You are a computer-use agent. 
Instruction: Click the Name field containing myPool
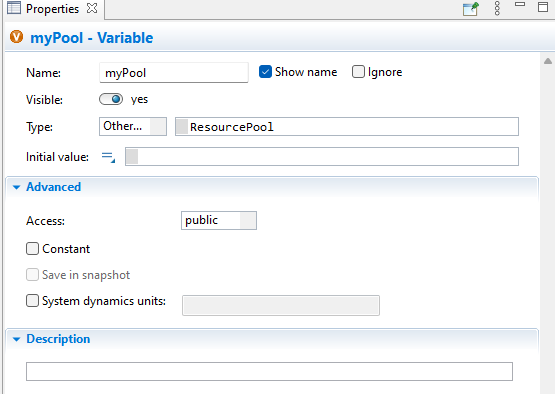(x=174, y=73)
